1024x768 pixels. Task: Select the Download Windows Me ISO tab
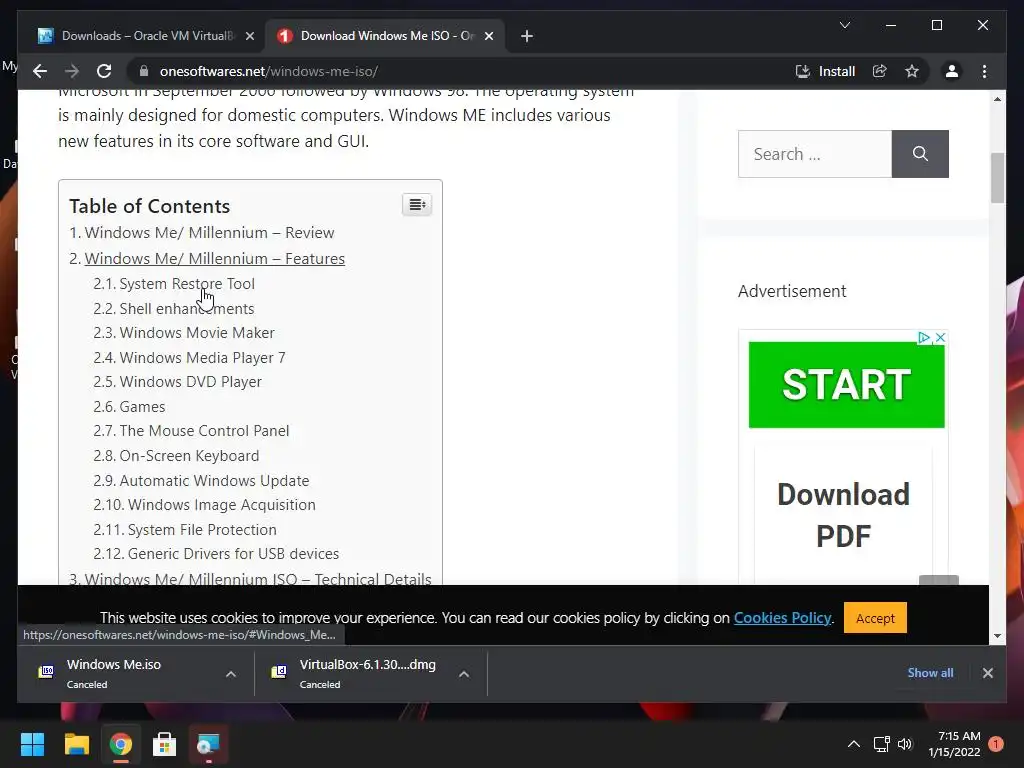click(x=385, y=36)
